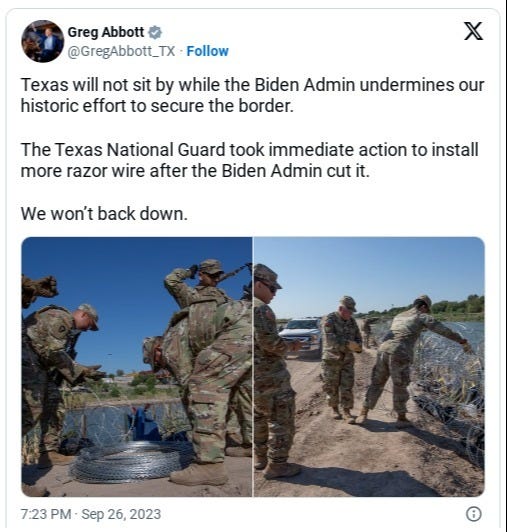This screenshot has height=532, width=507.
Task: Enlarge the left photo of soldiers unloading wire
Action: (x=137, y=367)
